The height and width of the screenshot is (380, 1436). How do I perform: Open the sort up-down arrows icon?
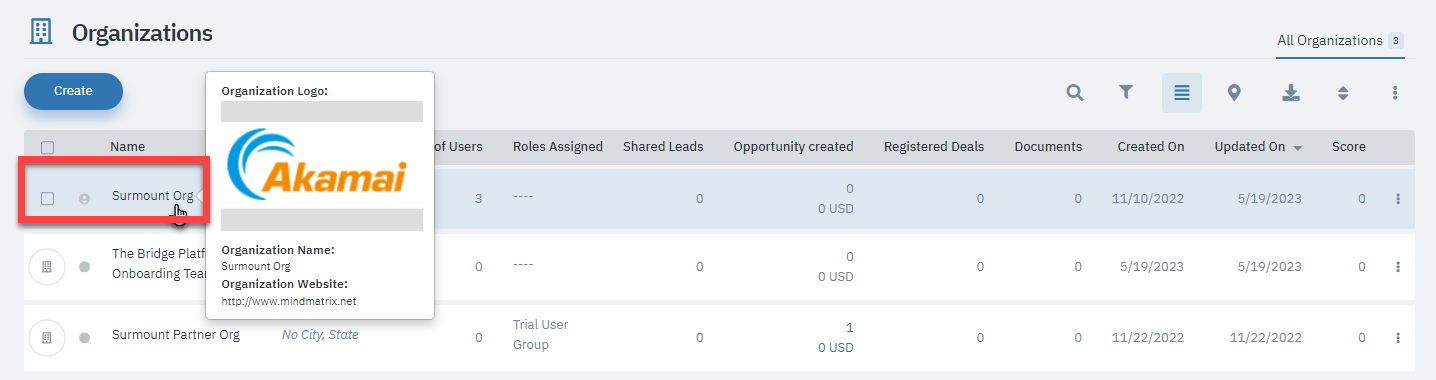[1343, 93]
